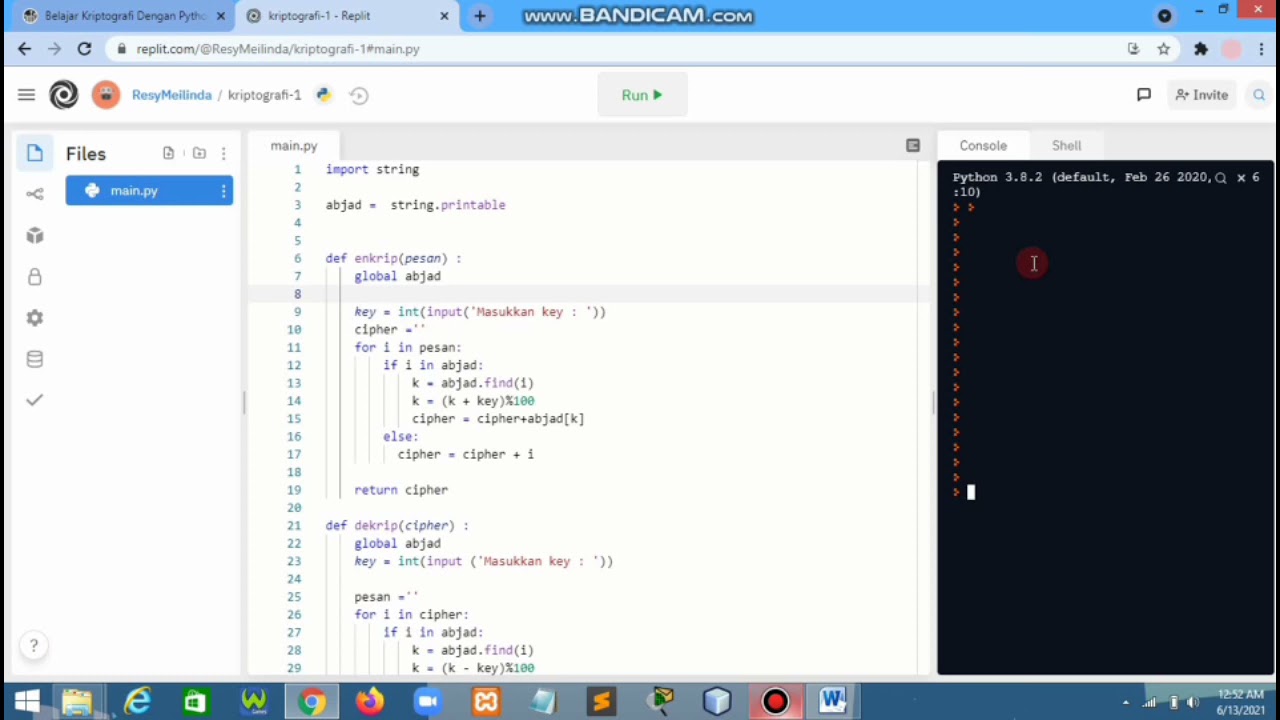
Task: Open Chrome three-dot menu
Action: (x=1261, y=49)
